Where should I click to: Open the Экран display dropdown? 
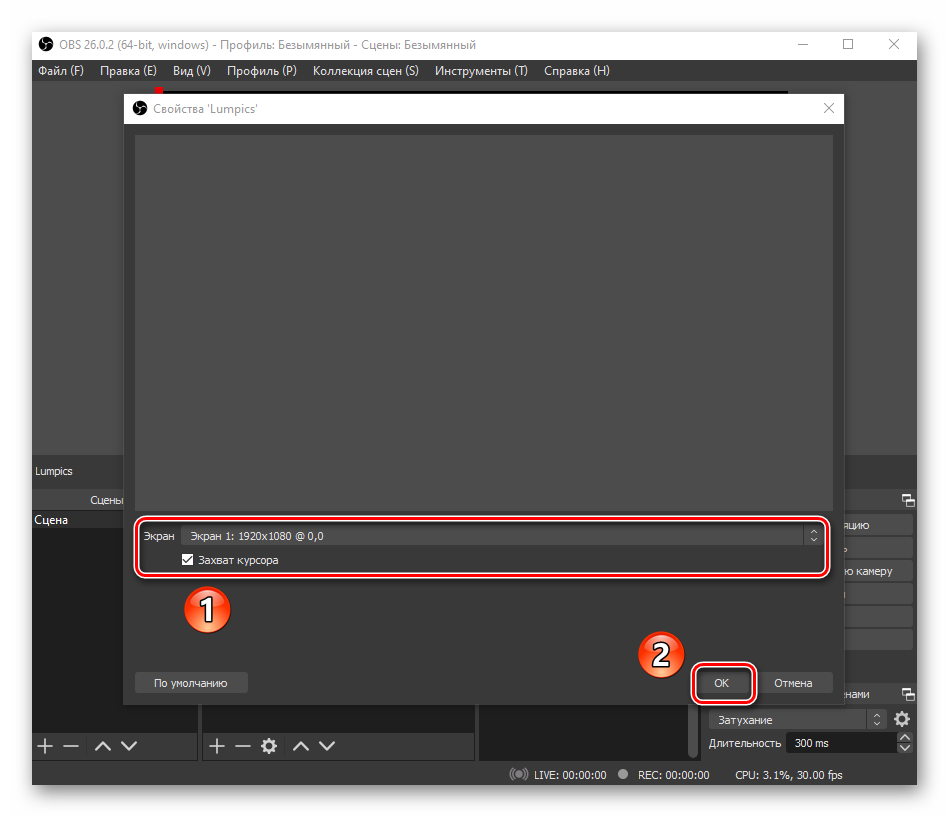(500, 536)
